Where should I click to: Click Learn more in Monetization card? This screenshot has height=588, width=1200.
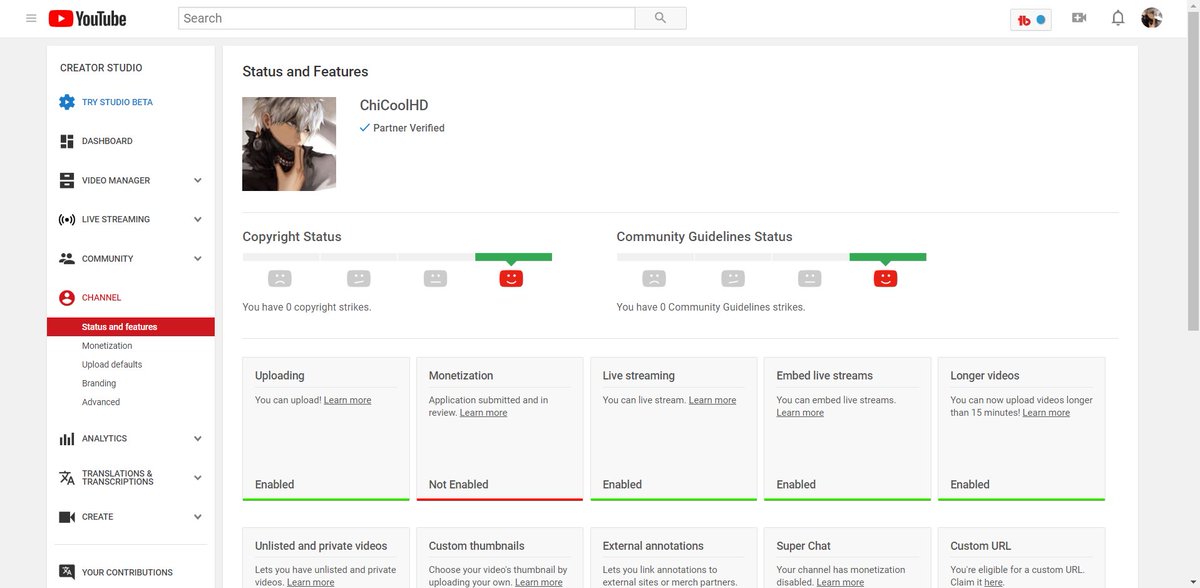[483, 413]
